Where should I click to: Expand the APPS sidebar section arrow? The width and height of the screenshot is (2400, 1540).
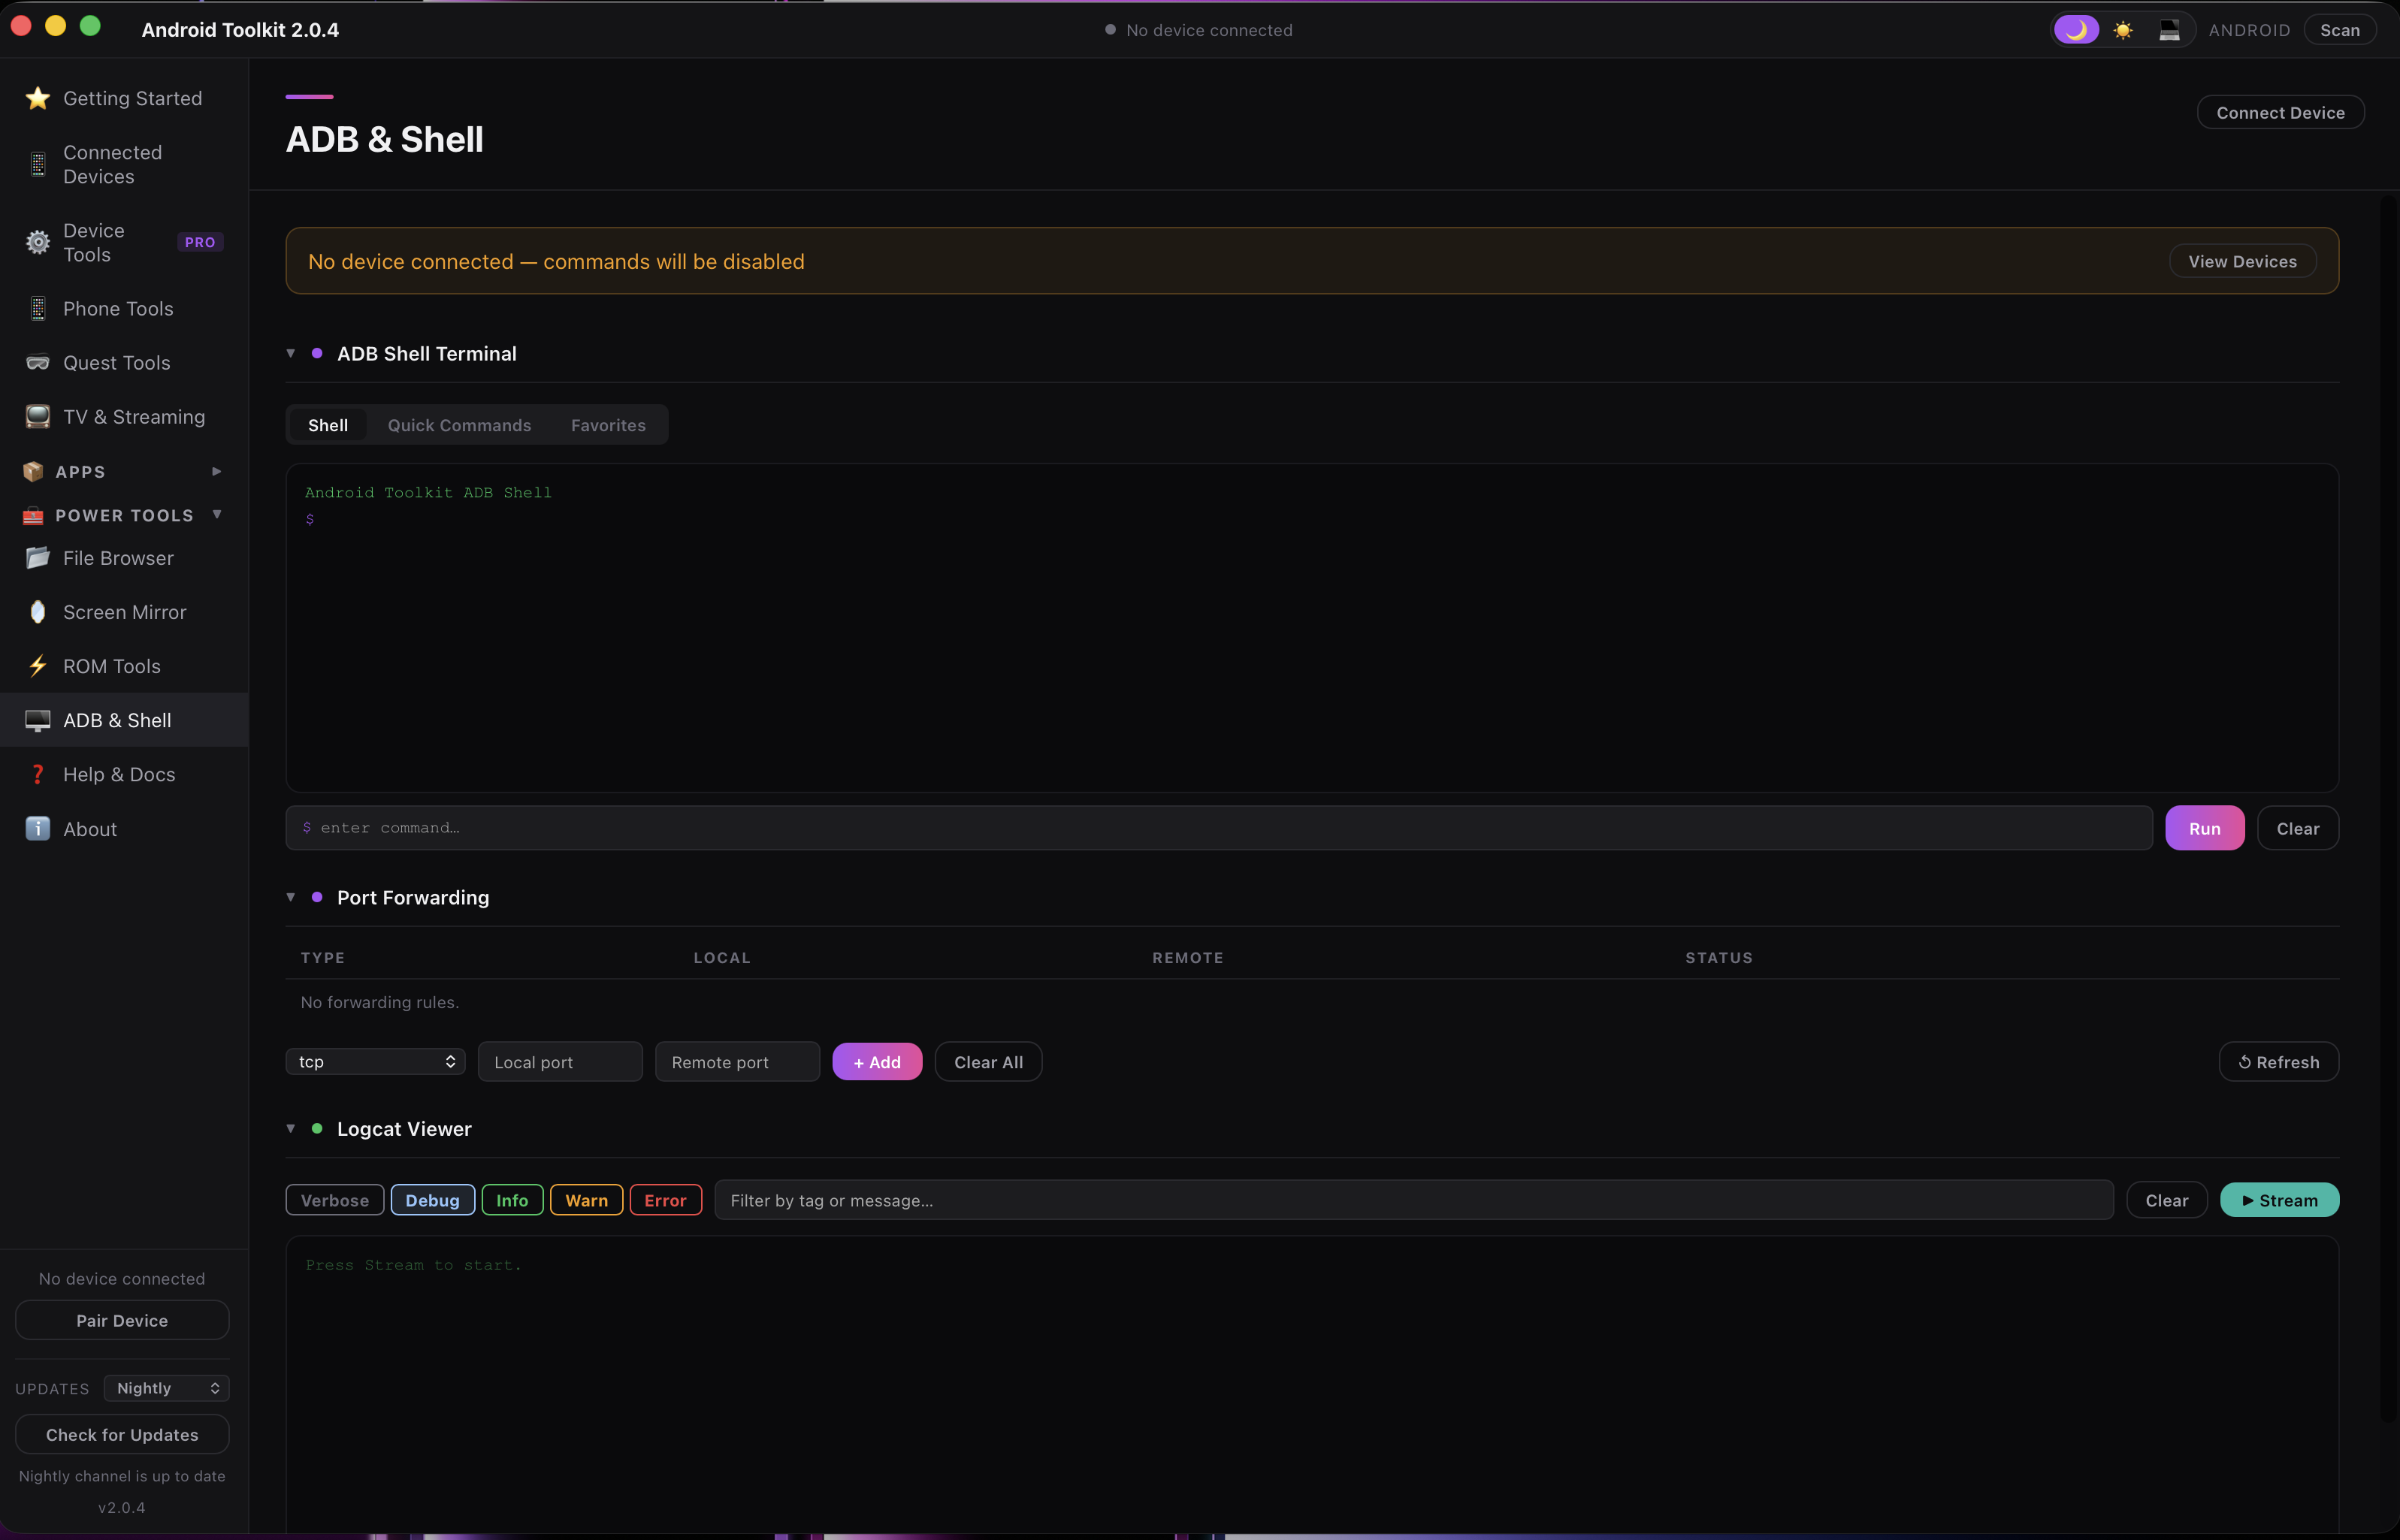[x=217, y=471]
